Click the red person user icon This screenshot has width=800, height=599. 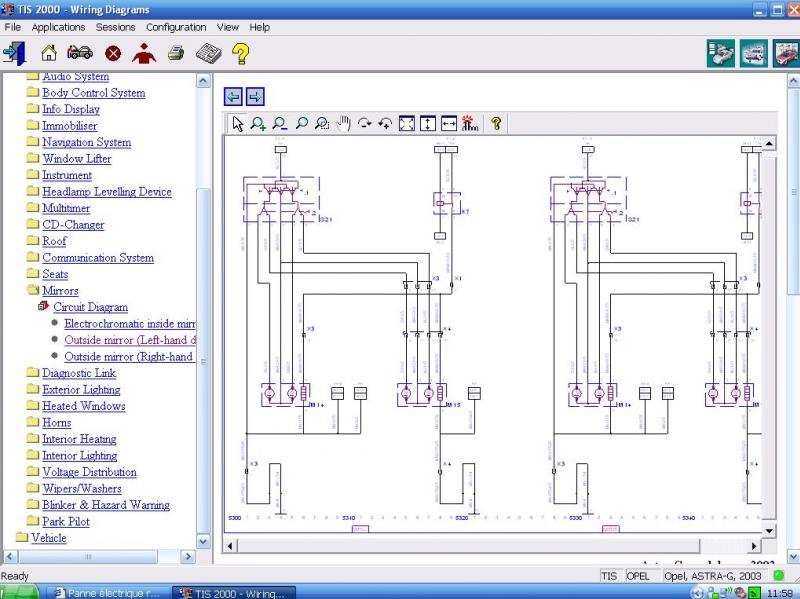pos(144,53)
